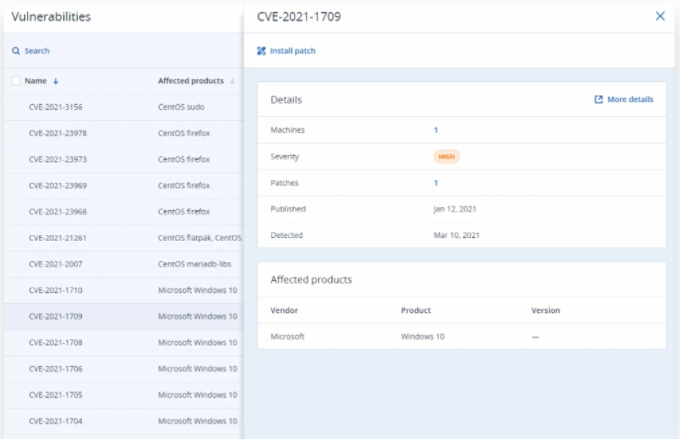Select the CVE-2021-1708 row
The width and height of the screenshot is (680, 439).
pyautogui.click(x=124, y=343)
